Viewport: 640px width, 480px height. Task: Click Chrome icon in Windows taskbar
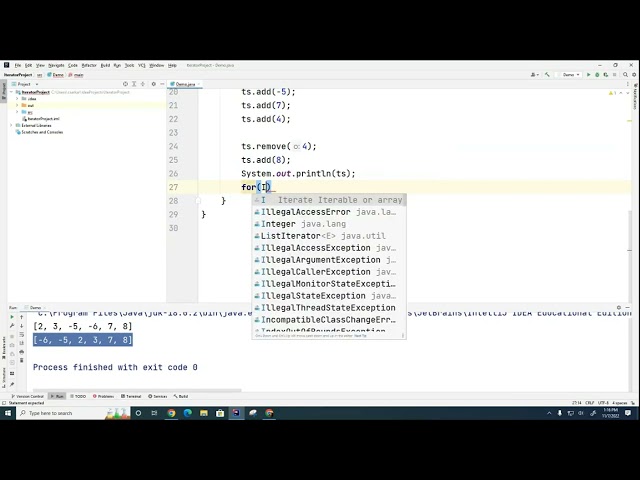pyautogui.click(x=172, y=412)
